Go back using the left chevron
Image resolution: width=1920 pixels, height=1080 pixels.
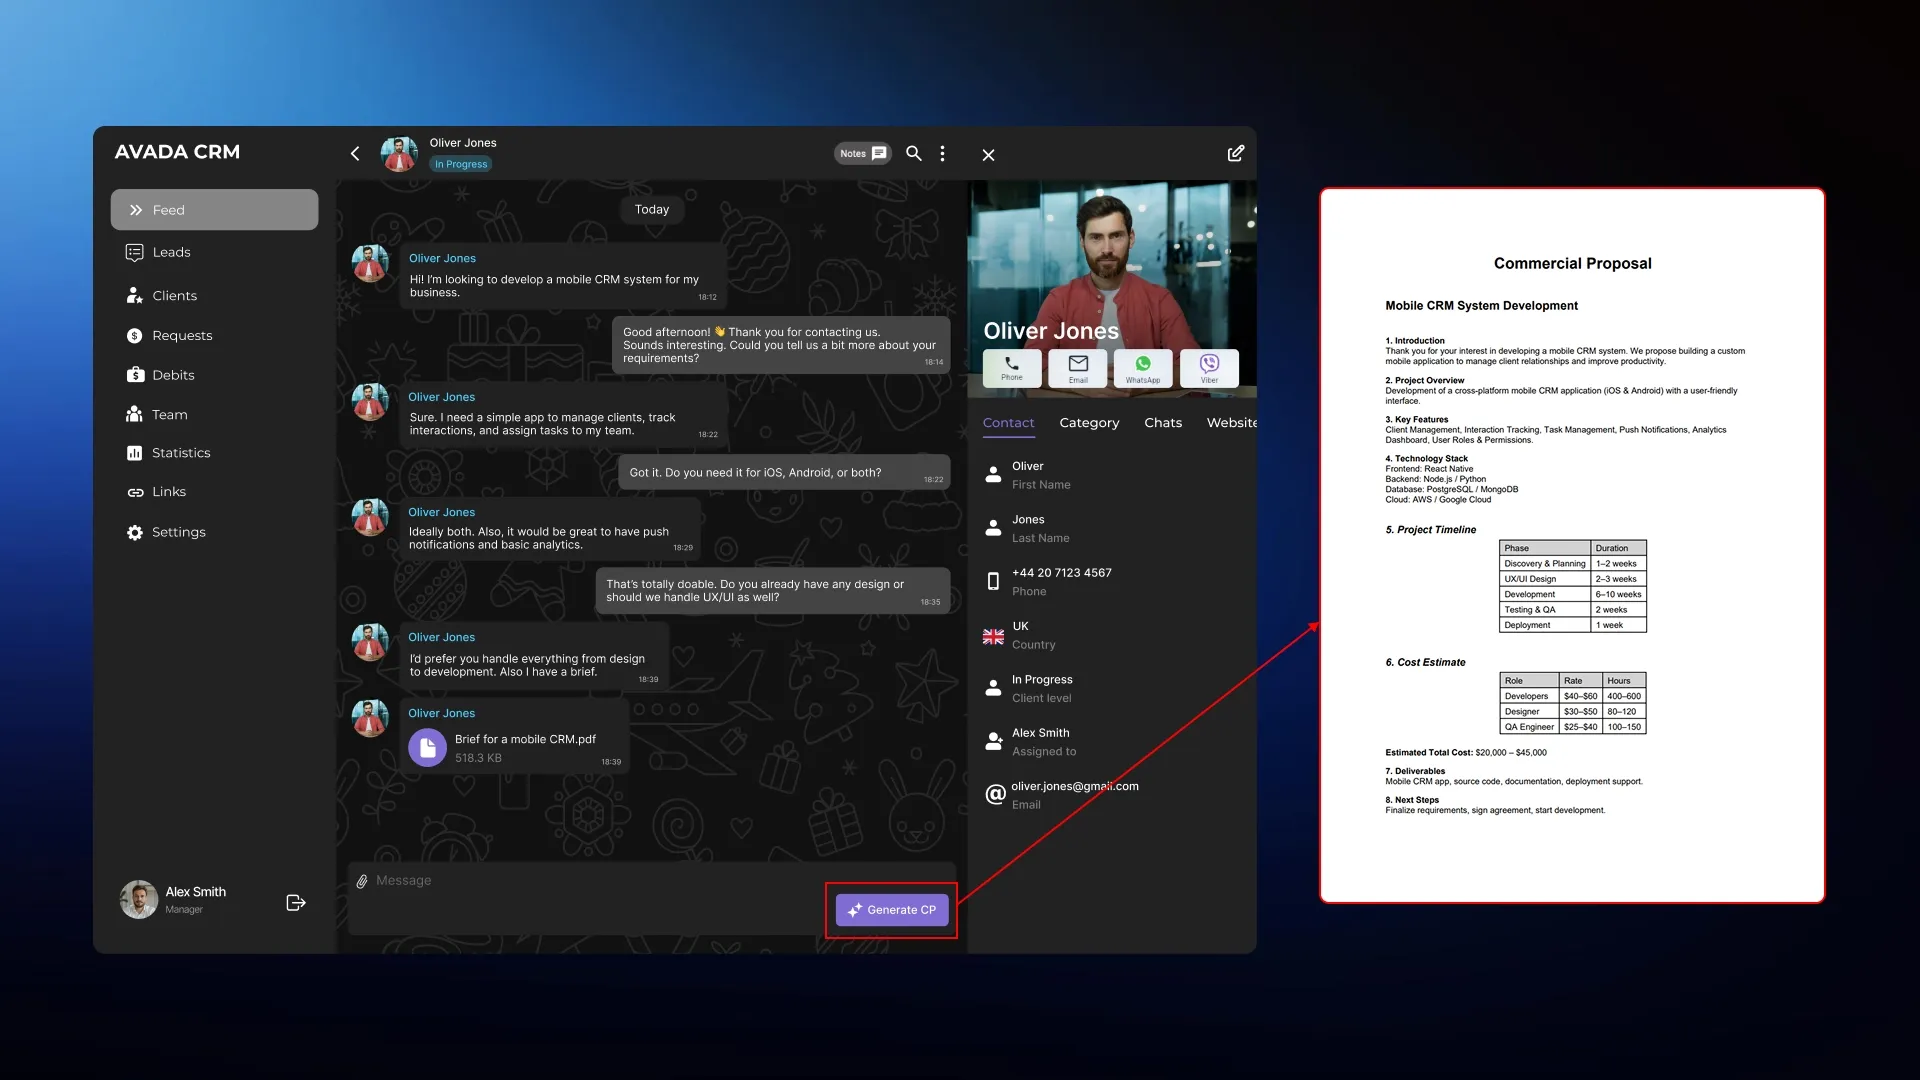[x=355, y=153]
